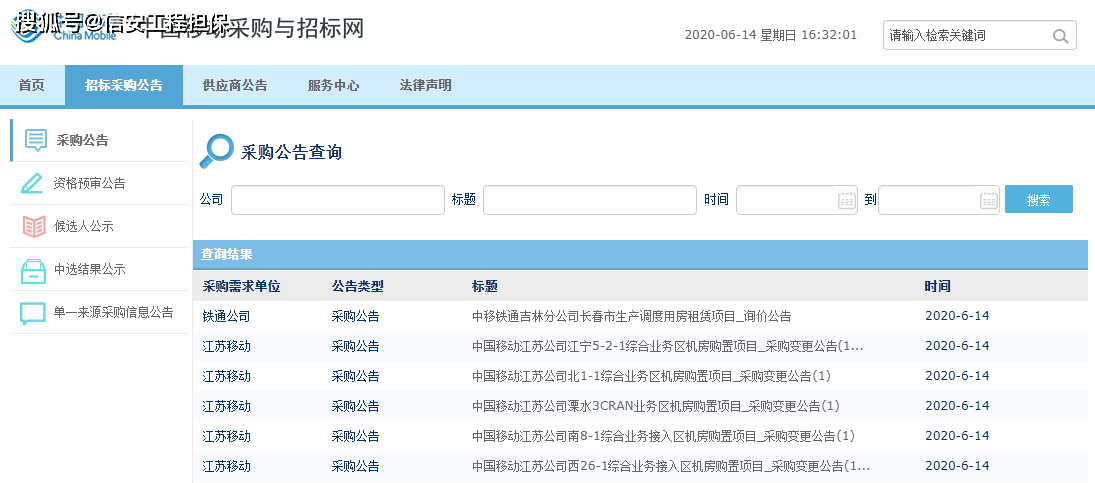Click the 时间 column header in results
Image resolution: width=1095 pixels, height=483 pixels.
[937, 286]
